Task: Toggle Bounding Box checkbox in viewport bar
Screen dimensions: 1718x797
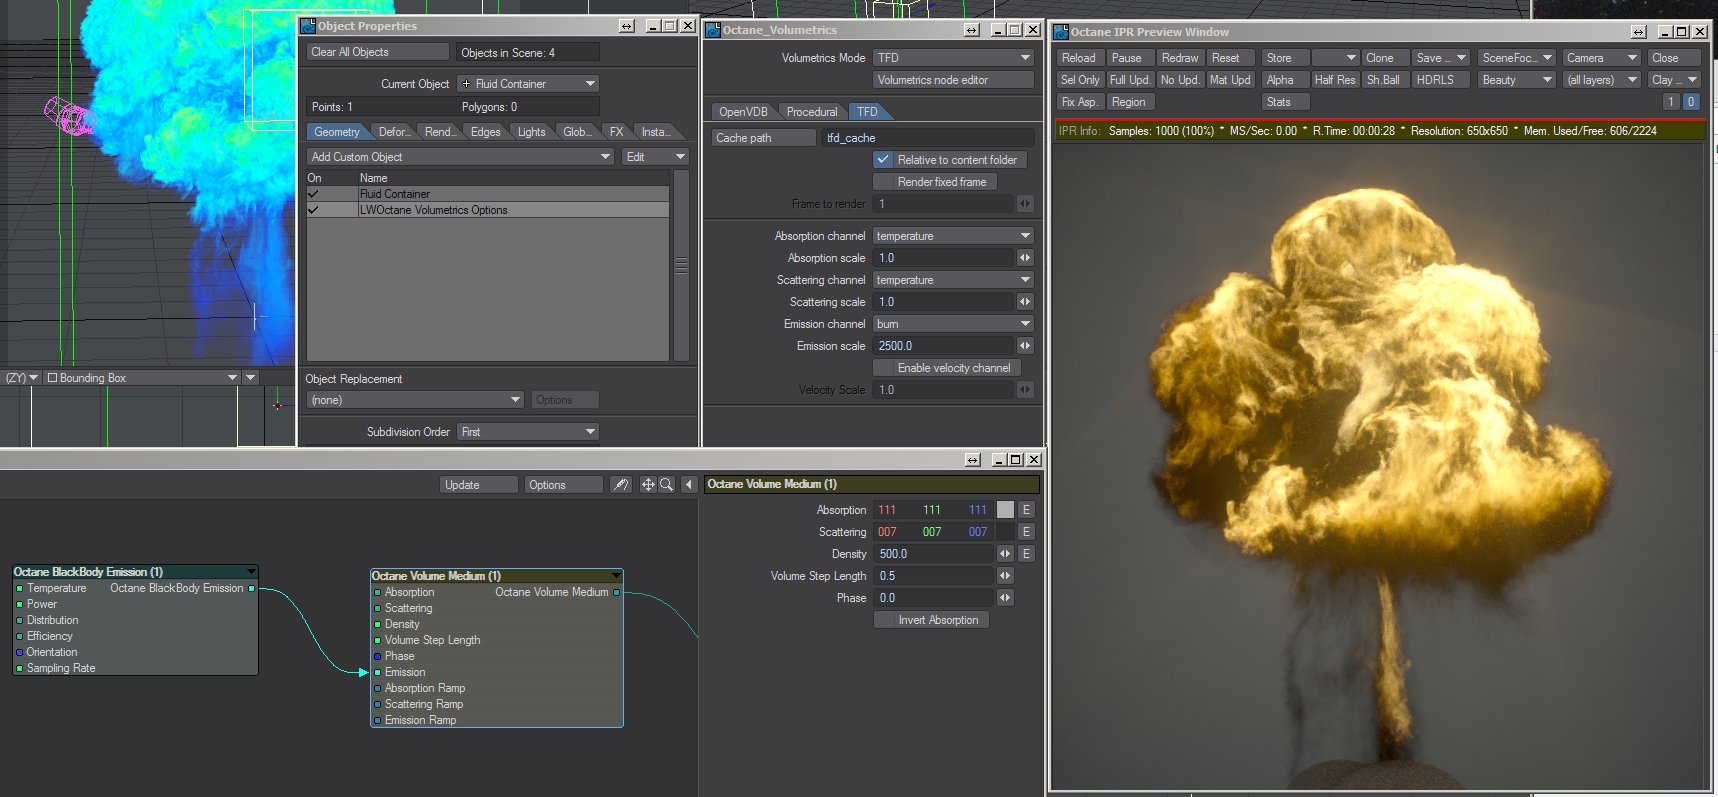Action: coord(53,378)
